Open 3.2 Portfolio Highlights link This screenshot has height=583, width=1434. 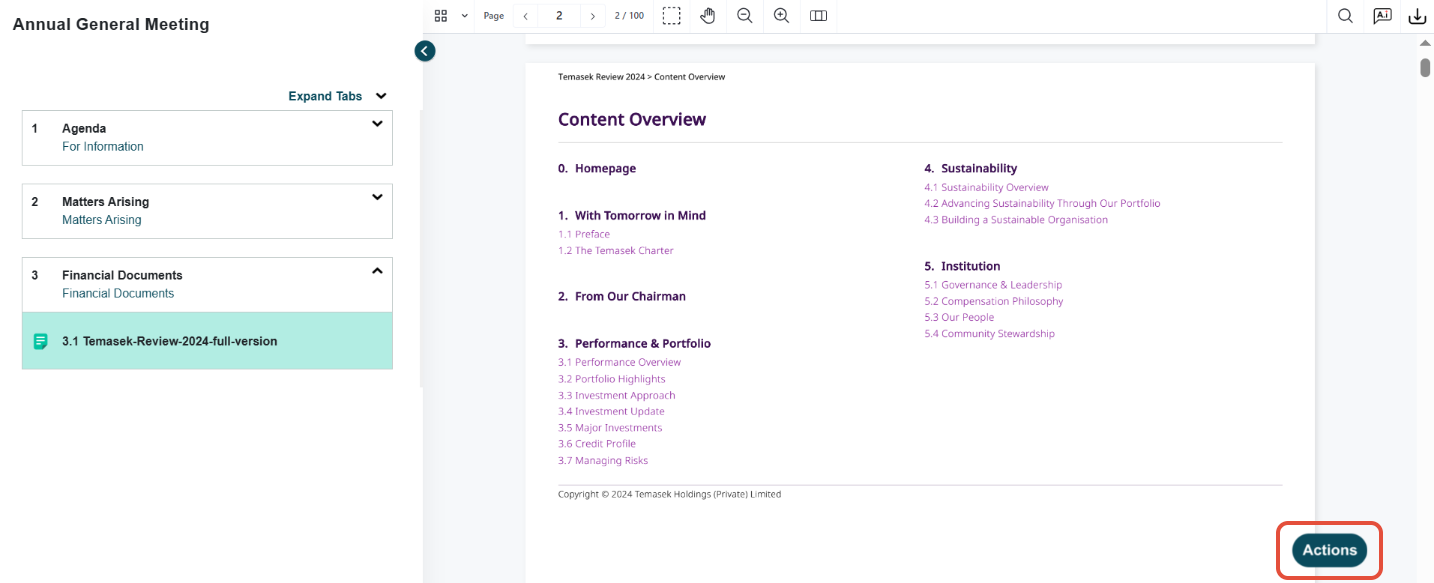612,379
